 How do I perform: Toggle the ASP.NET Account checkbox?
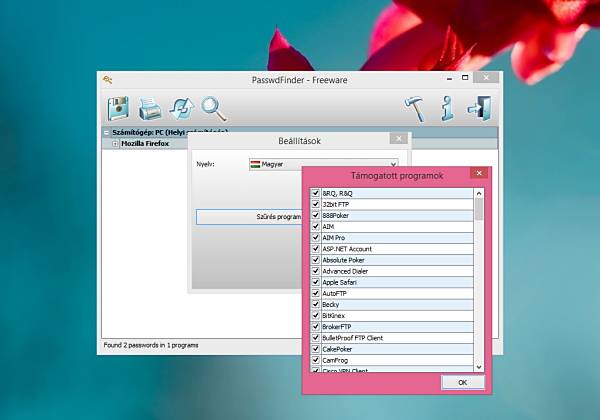[315, 248]
